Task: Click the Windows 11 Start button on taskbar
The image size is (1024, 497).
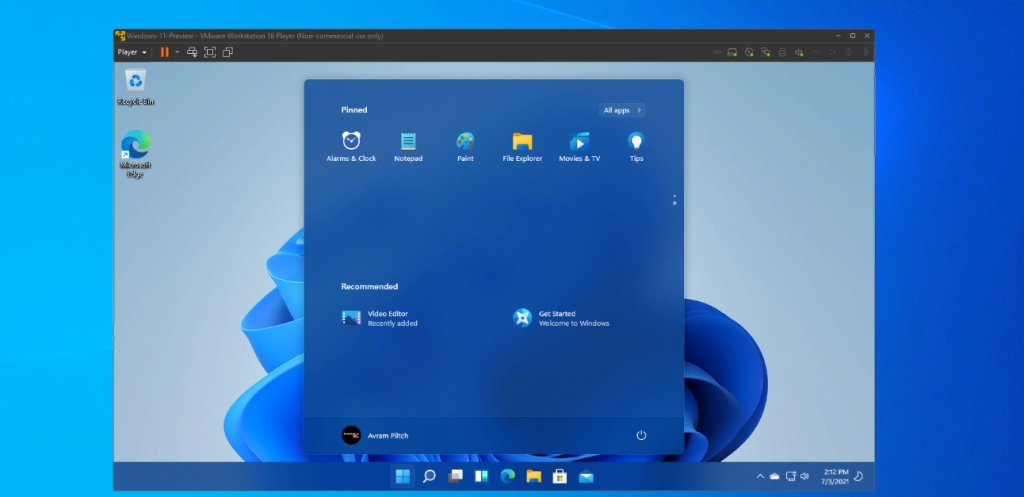Action: coord(403,476)
